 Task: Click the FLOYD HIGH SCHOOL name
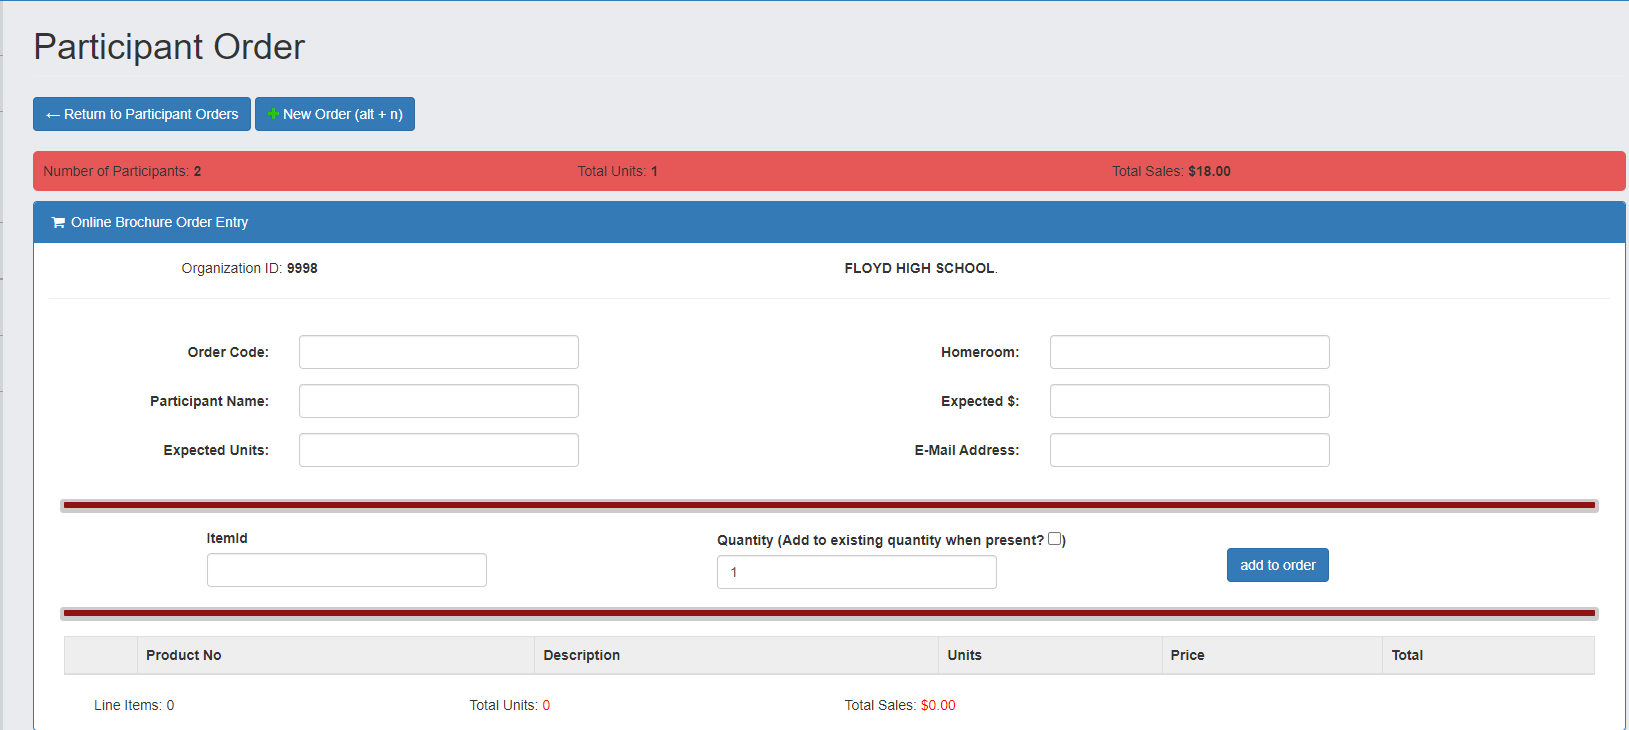pos(921,268)
